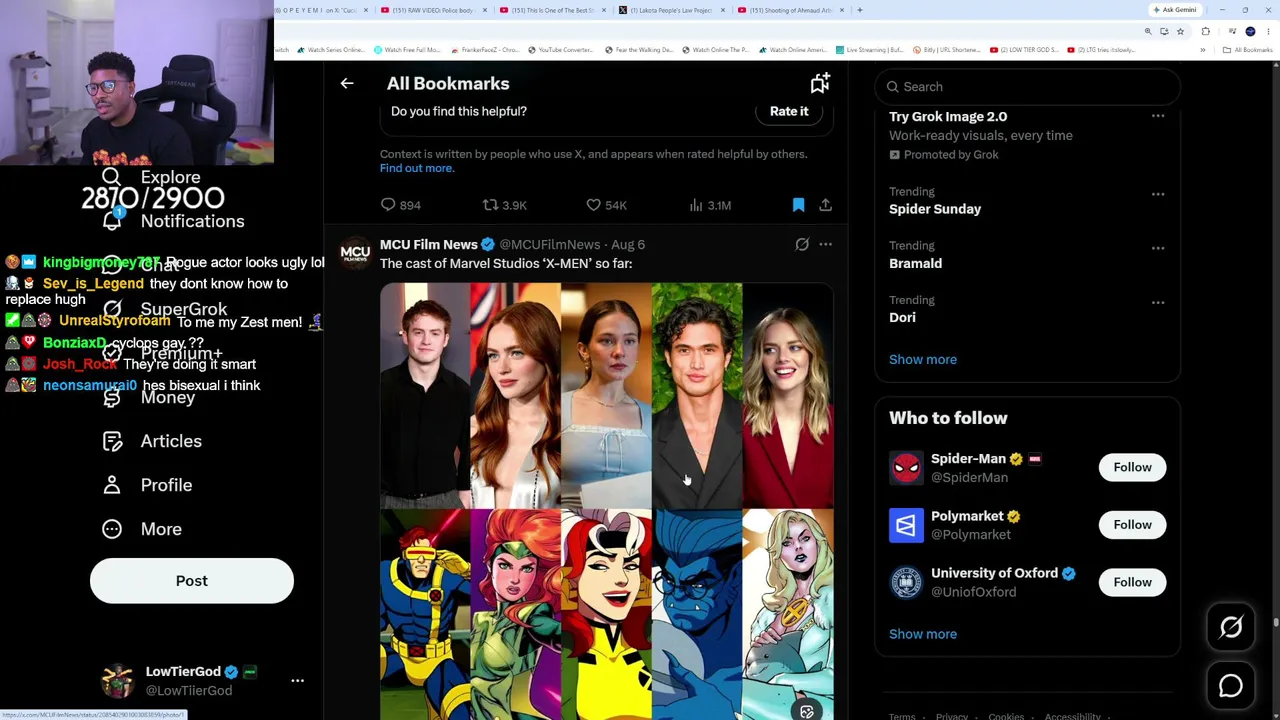View analytics showing 3.1M views
Screen dimensions: 1280x720
pos(710,205)
